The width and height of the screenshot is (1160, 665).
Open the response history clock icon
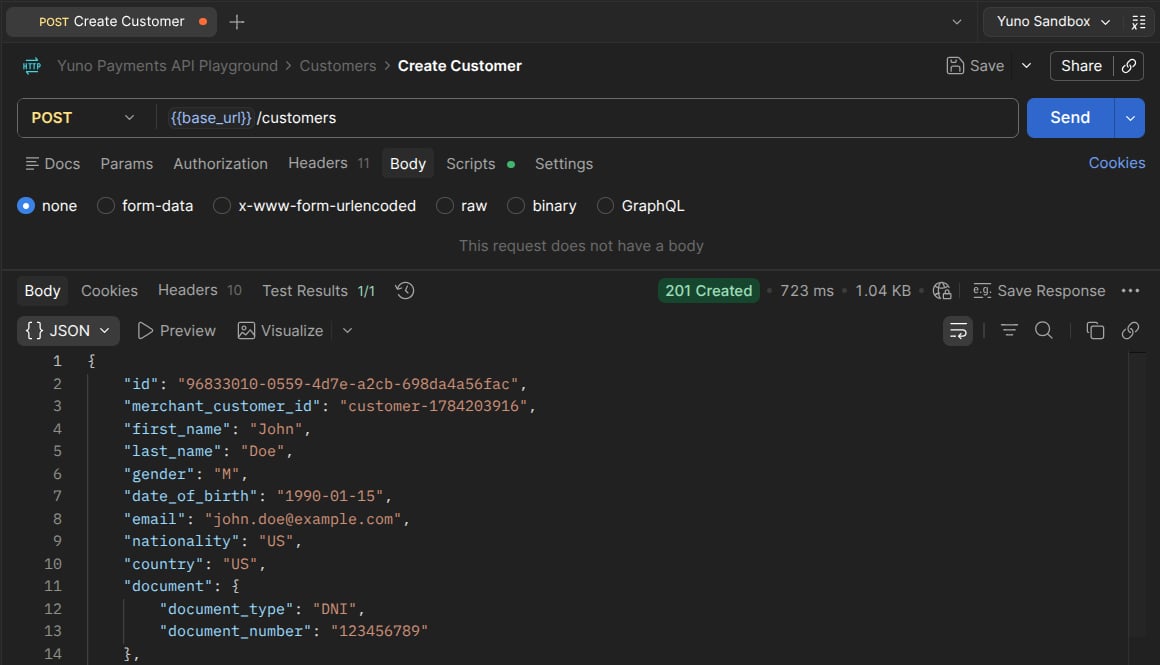pos(405,291)
